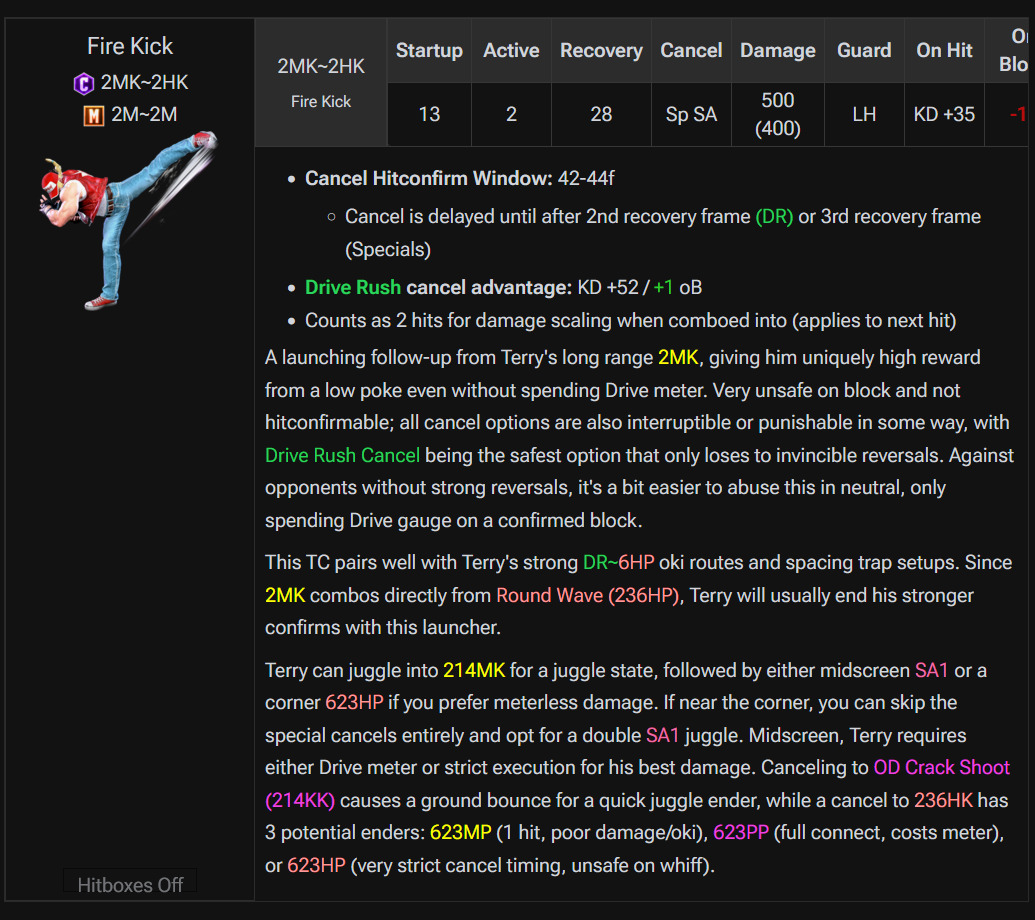Click the Startup column header
Viewport: 1035px width, 920px height.
tap(429, 51)
